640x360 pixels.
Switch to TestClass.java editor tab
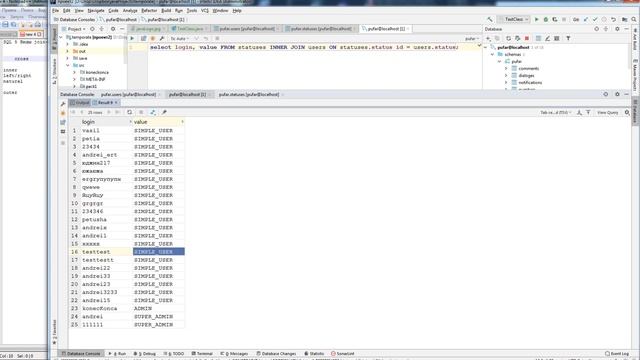click(190, 29)
